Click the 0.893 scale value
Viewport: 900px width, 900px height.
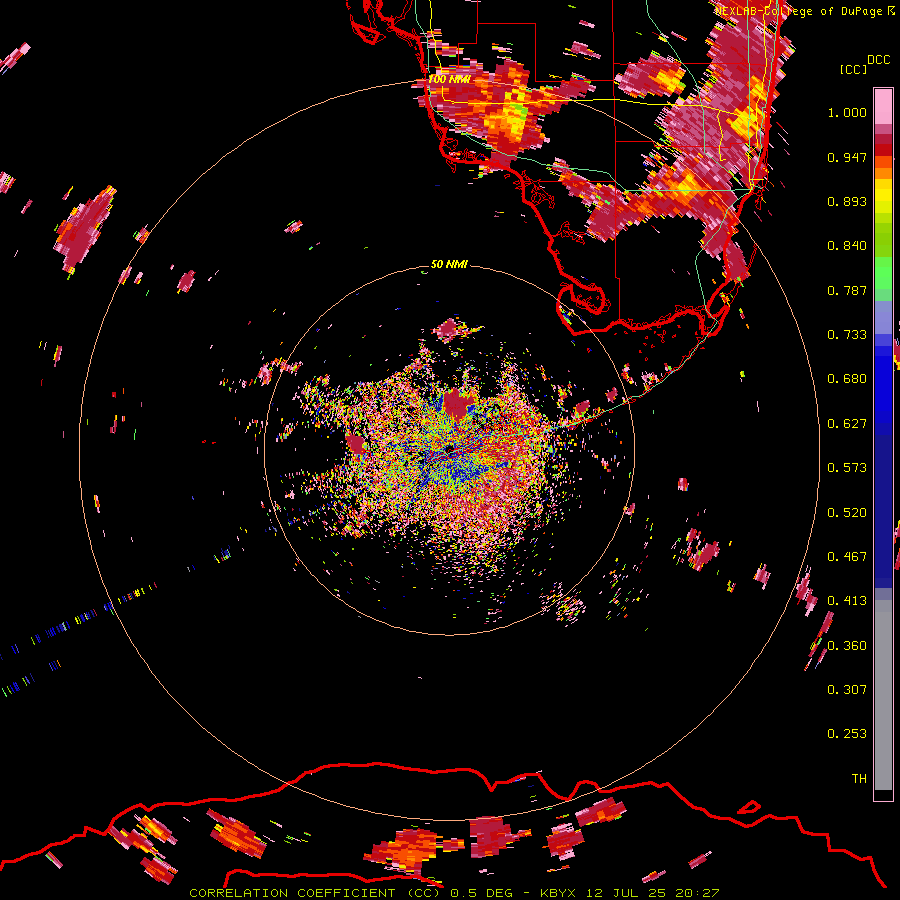pyautogui.click(x=847, y=201)
